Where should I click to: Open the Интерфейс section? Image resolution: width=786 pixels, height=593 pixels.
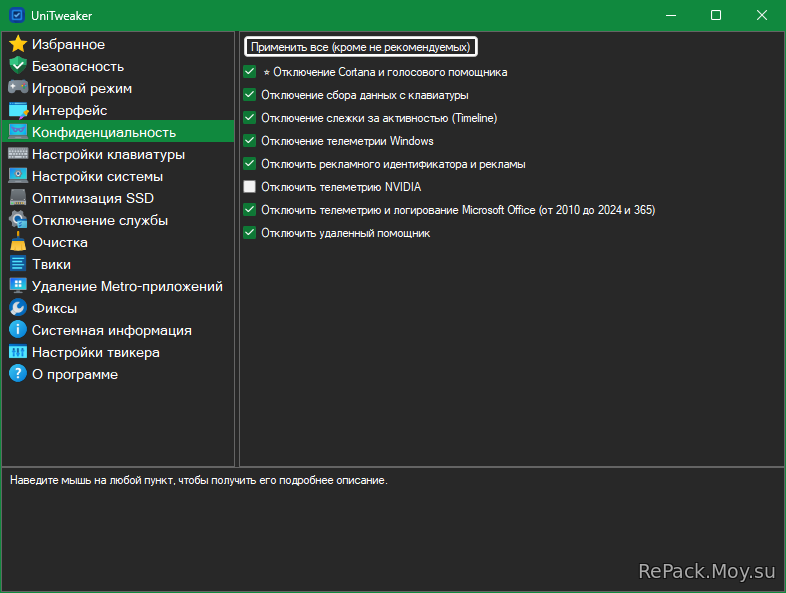(x=69, y=110)
